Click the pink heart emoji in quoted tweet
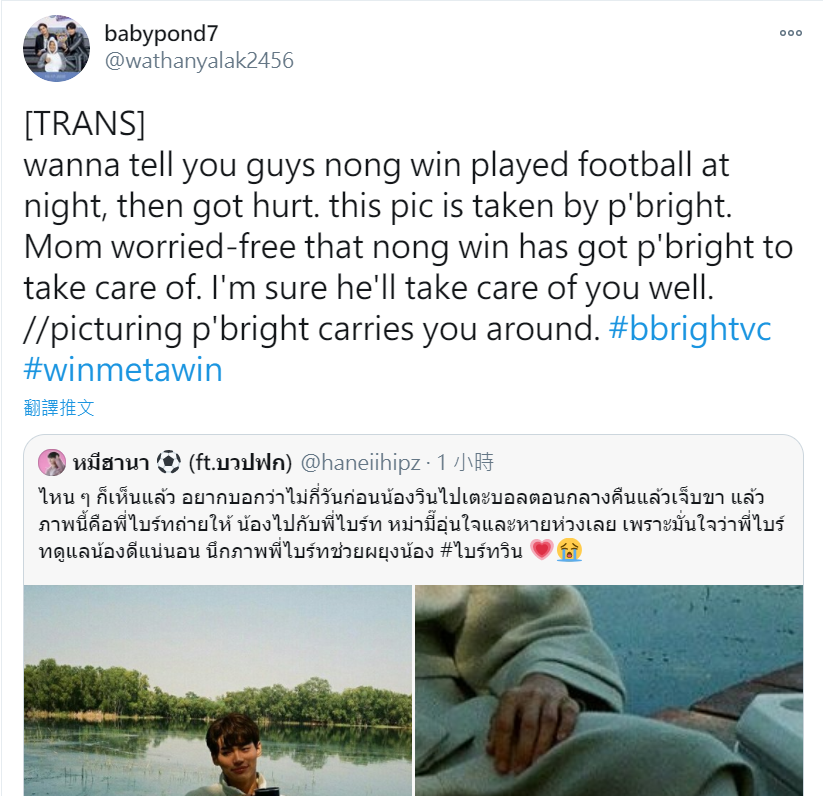 pos(542,550)
